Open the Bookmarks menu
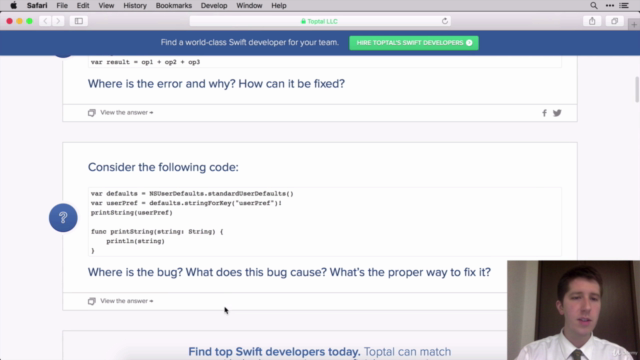 pyautogui.click(x=173, y=6)
